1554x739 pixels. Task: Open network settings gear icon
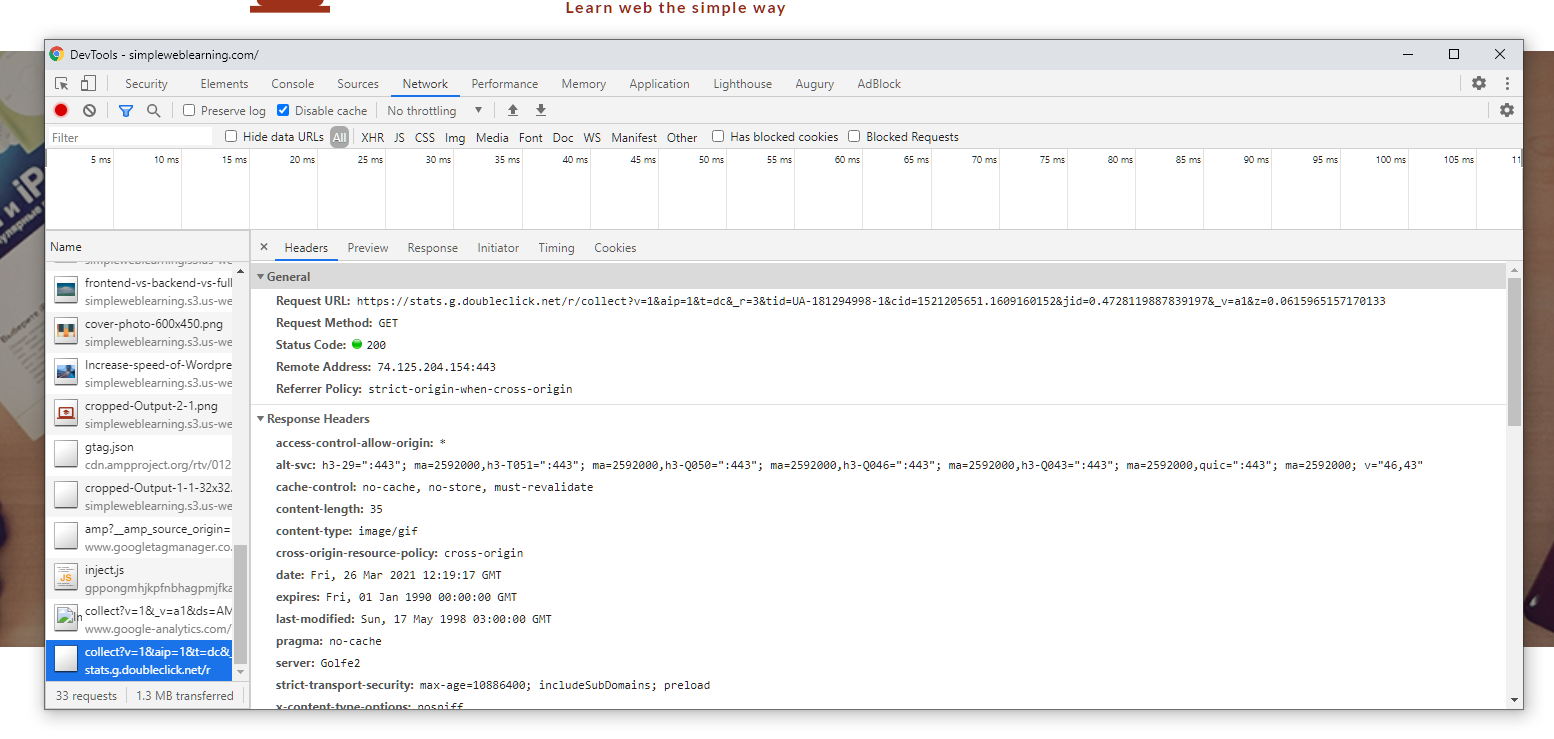pos(1507,111)
